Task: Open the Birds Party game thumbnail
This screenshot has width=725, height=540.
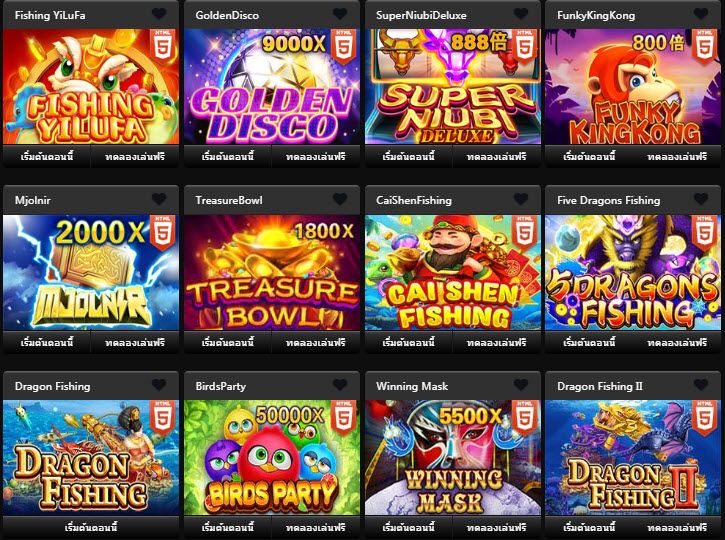Action: coord(272,458)
